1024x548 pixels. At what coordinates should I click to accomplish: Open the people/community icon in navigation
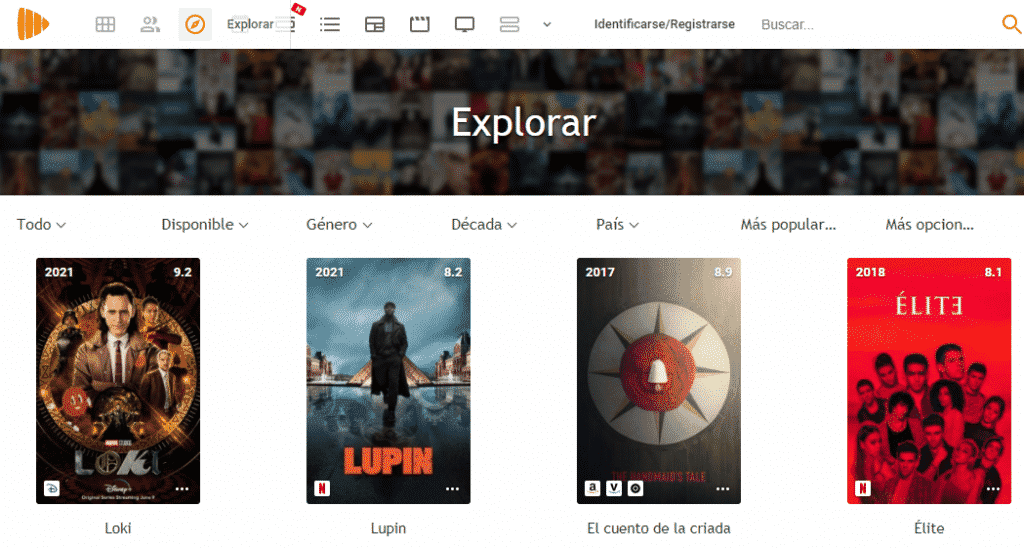click(x=150, y=25)
